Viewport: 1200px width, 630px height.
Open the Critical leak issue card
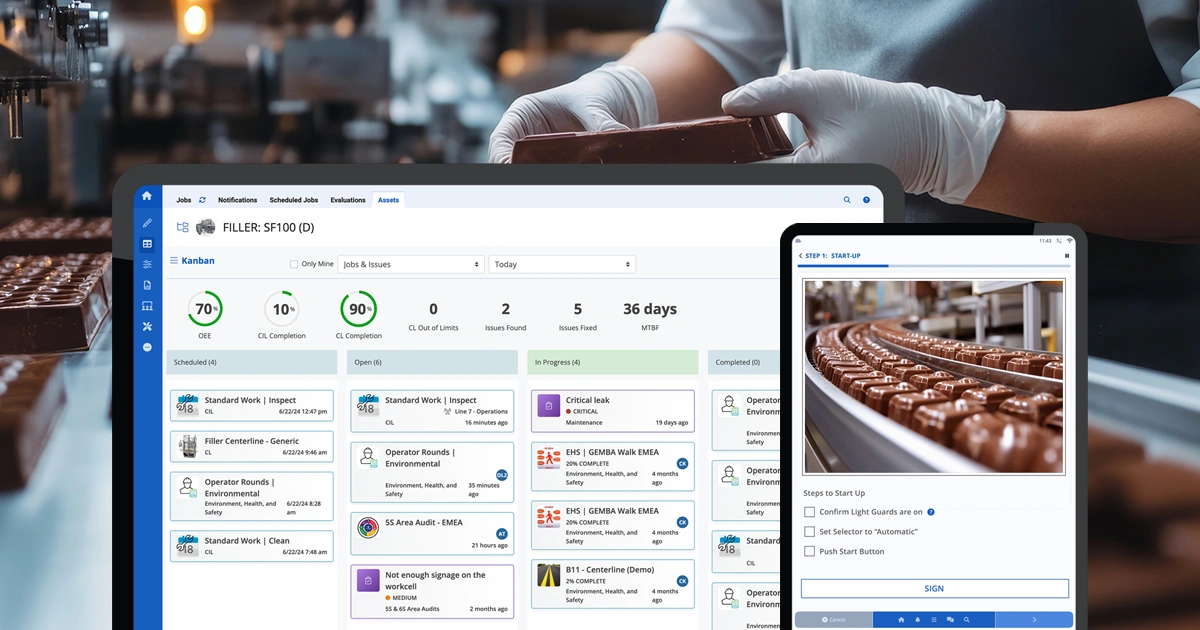[612, 410]
